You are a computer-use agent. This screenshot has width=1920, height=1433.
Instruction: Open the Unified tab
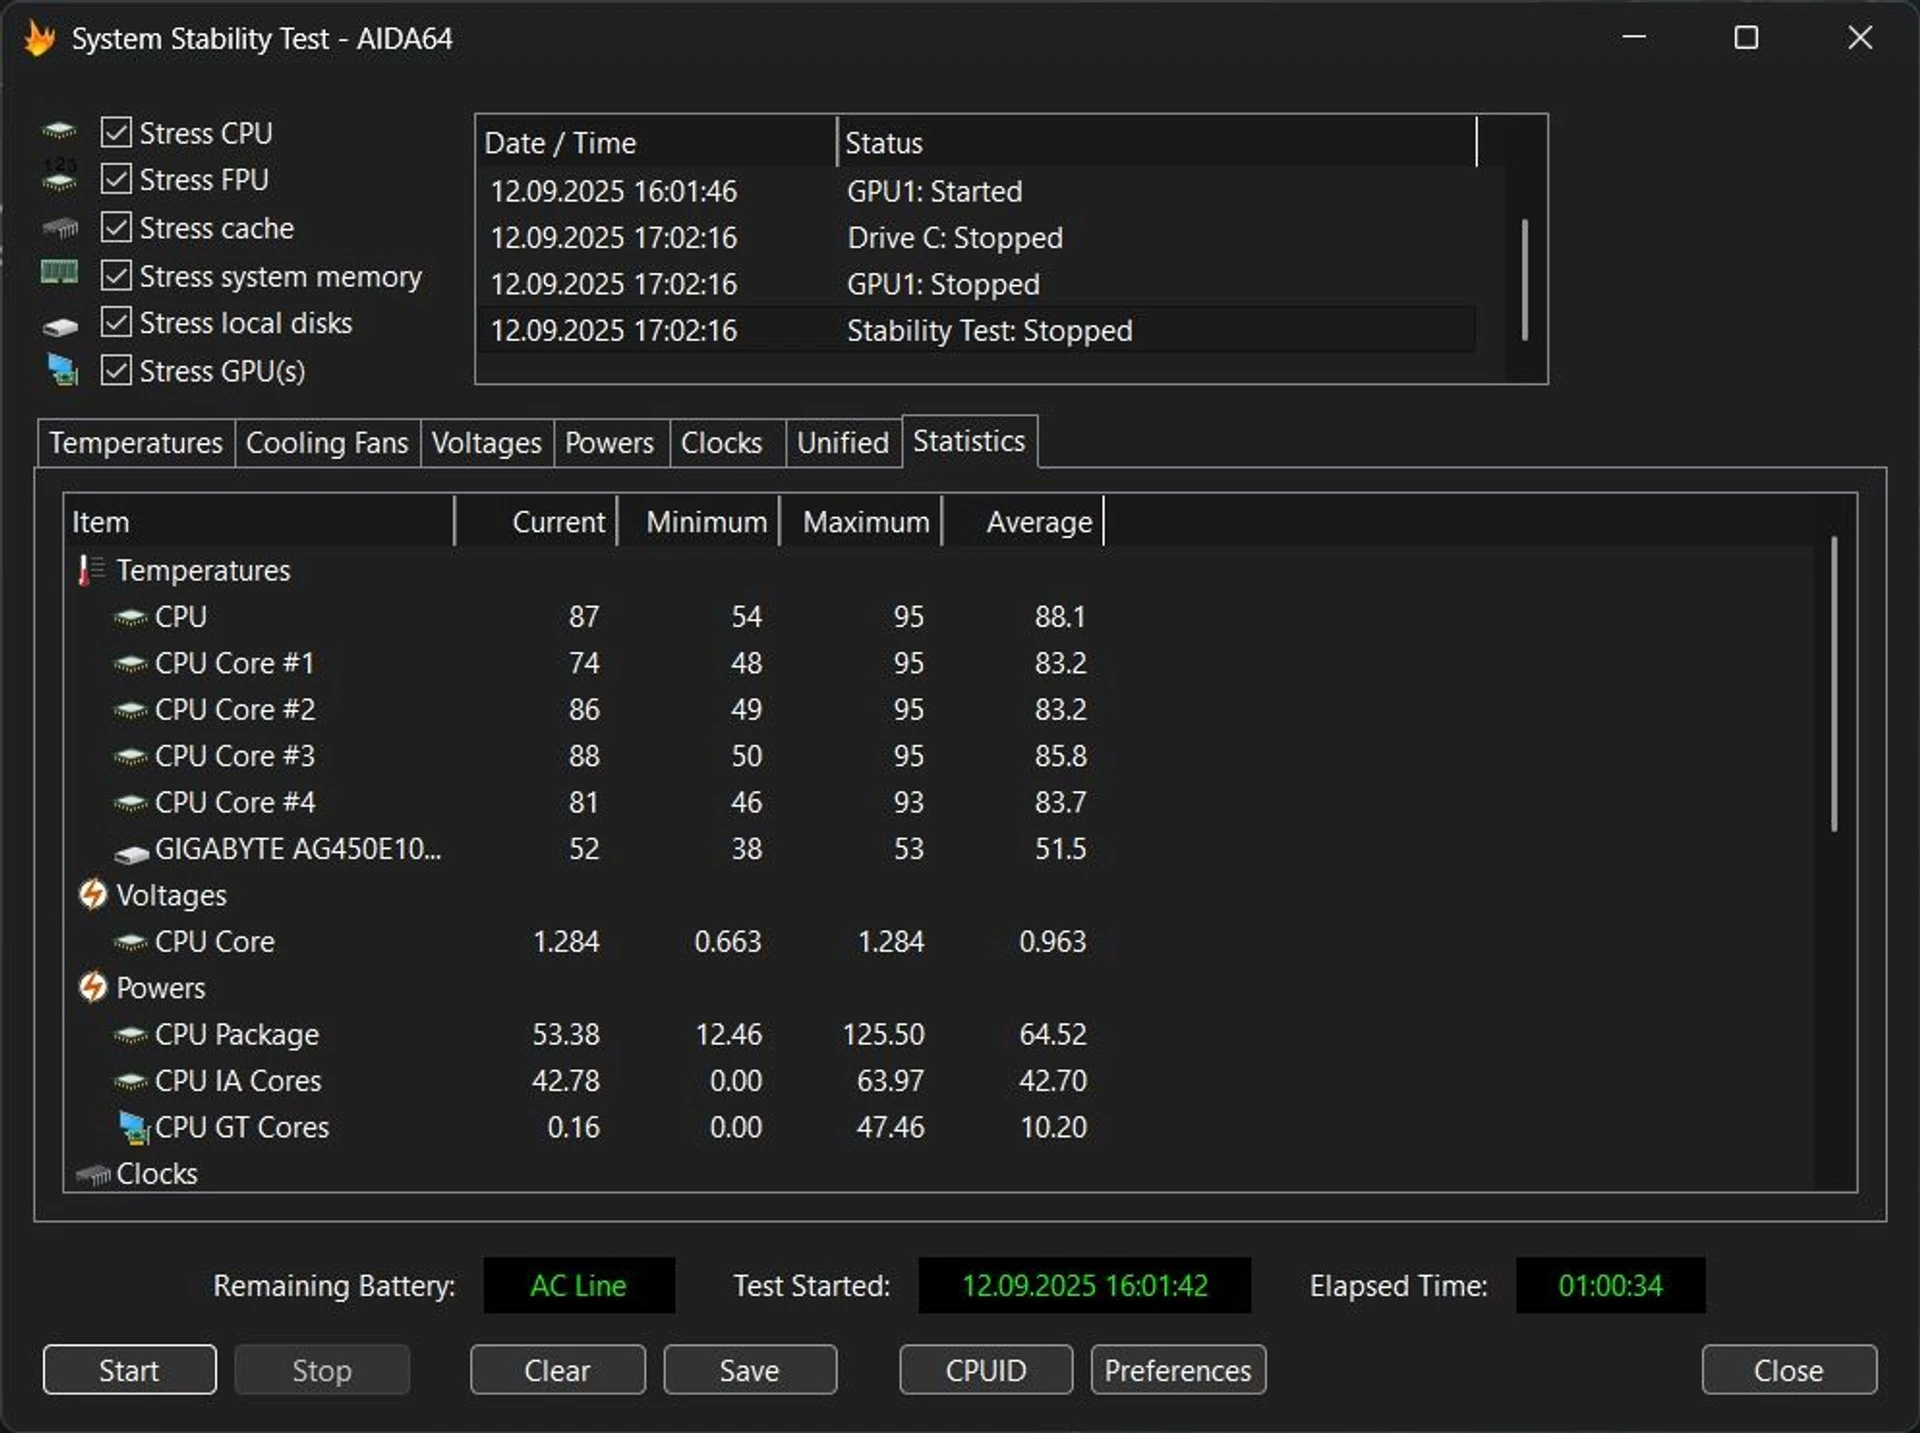[842, 443]
